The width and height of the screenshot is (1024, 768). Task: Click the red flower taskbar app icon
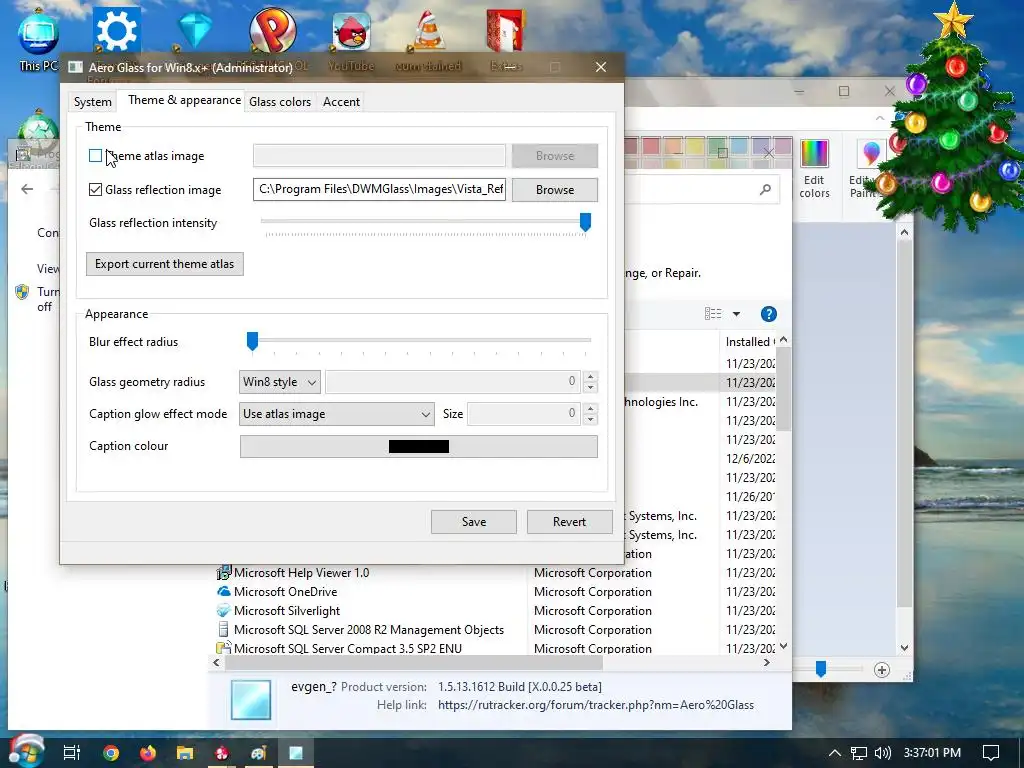click(222, 753)
